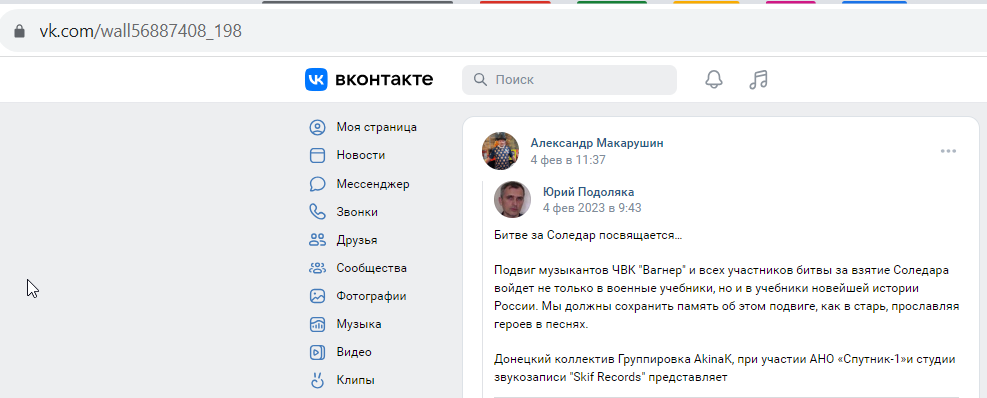Open original post date 4 фев 2023
Screen dimensions: 987x398
(x=592, y=208)
